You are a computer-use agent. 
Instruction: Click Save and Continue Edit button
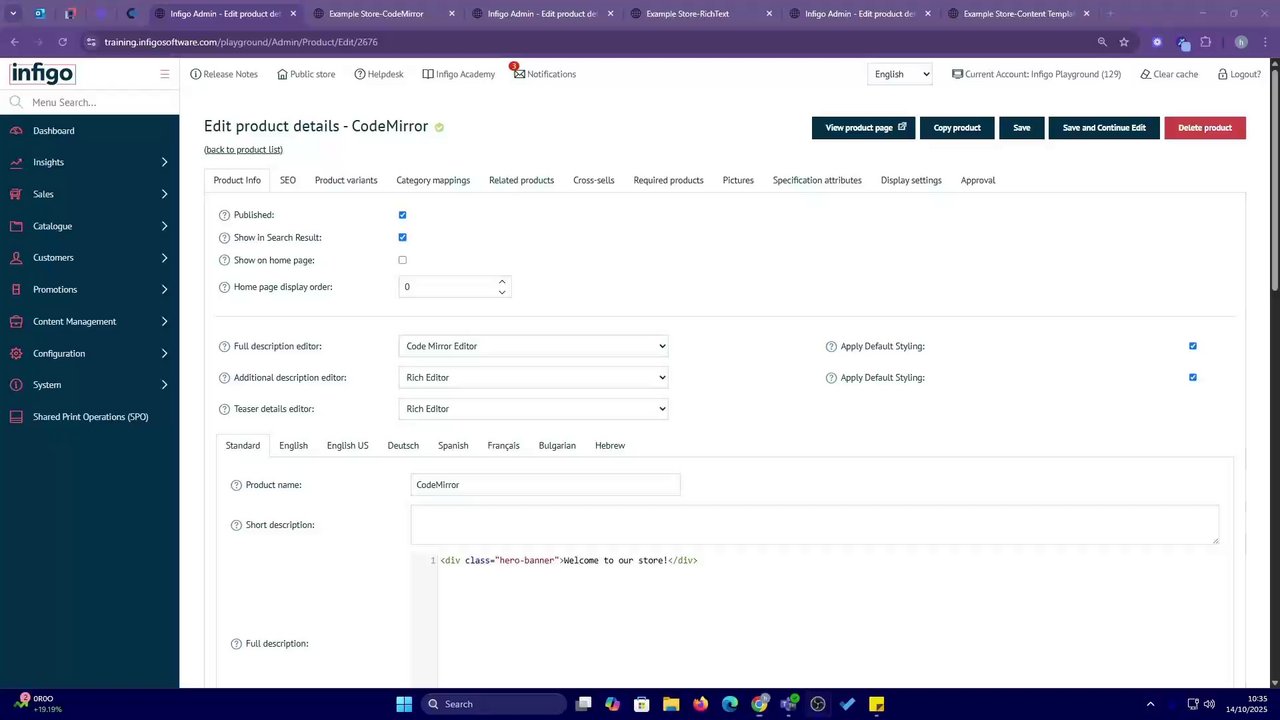pos(1104,128)
